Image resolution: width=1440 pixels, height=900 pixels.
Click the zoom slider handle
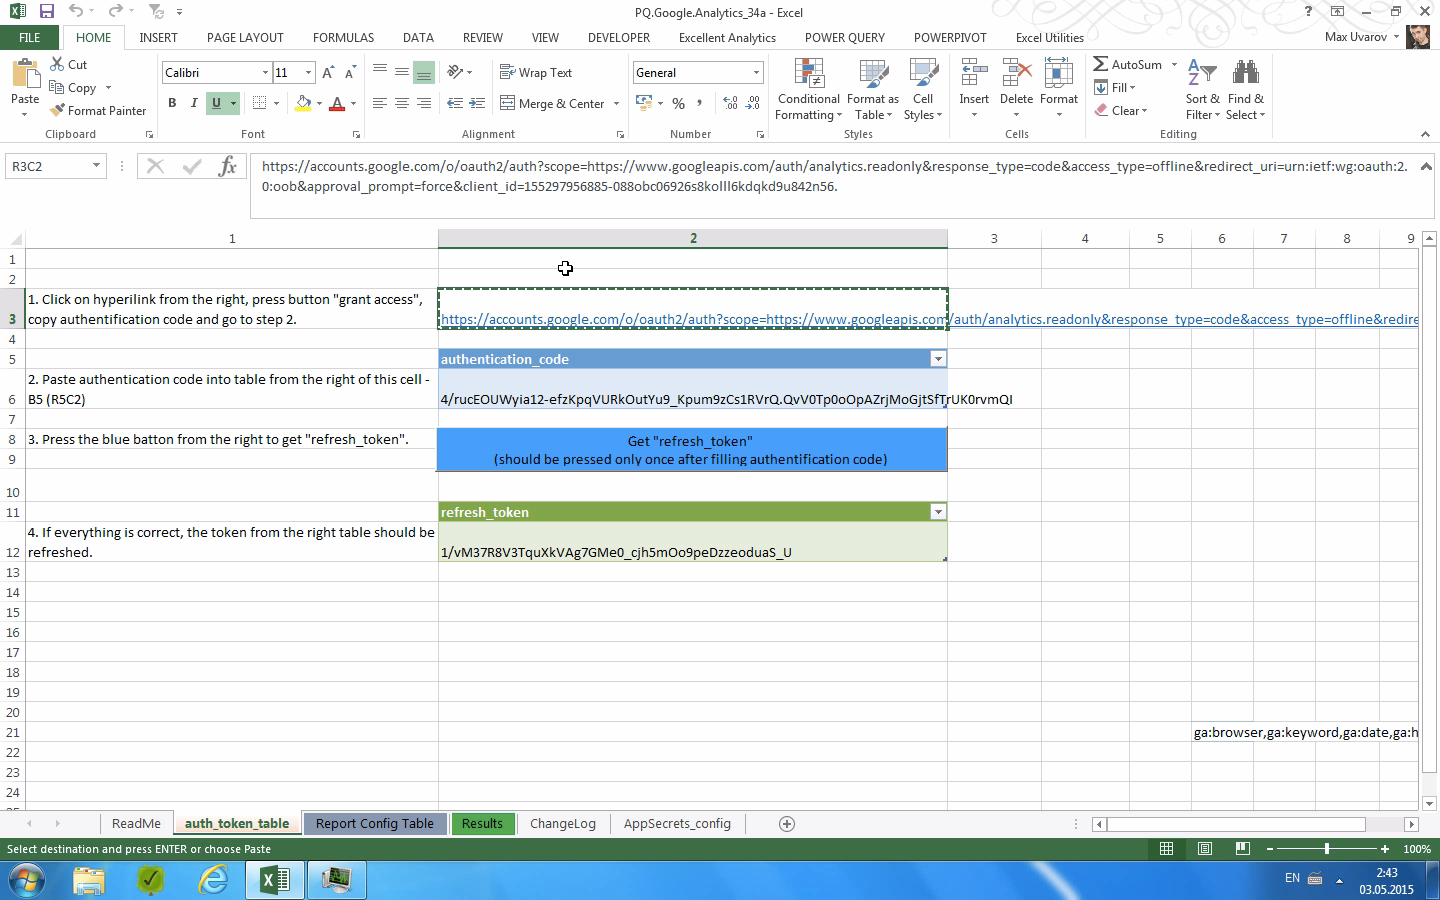1327,849
